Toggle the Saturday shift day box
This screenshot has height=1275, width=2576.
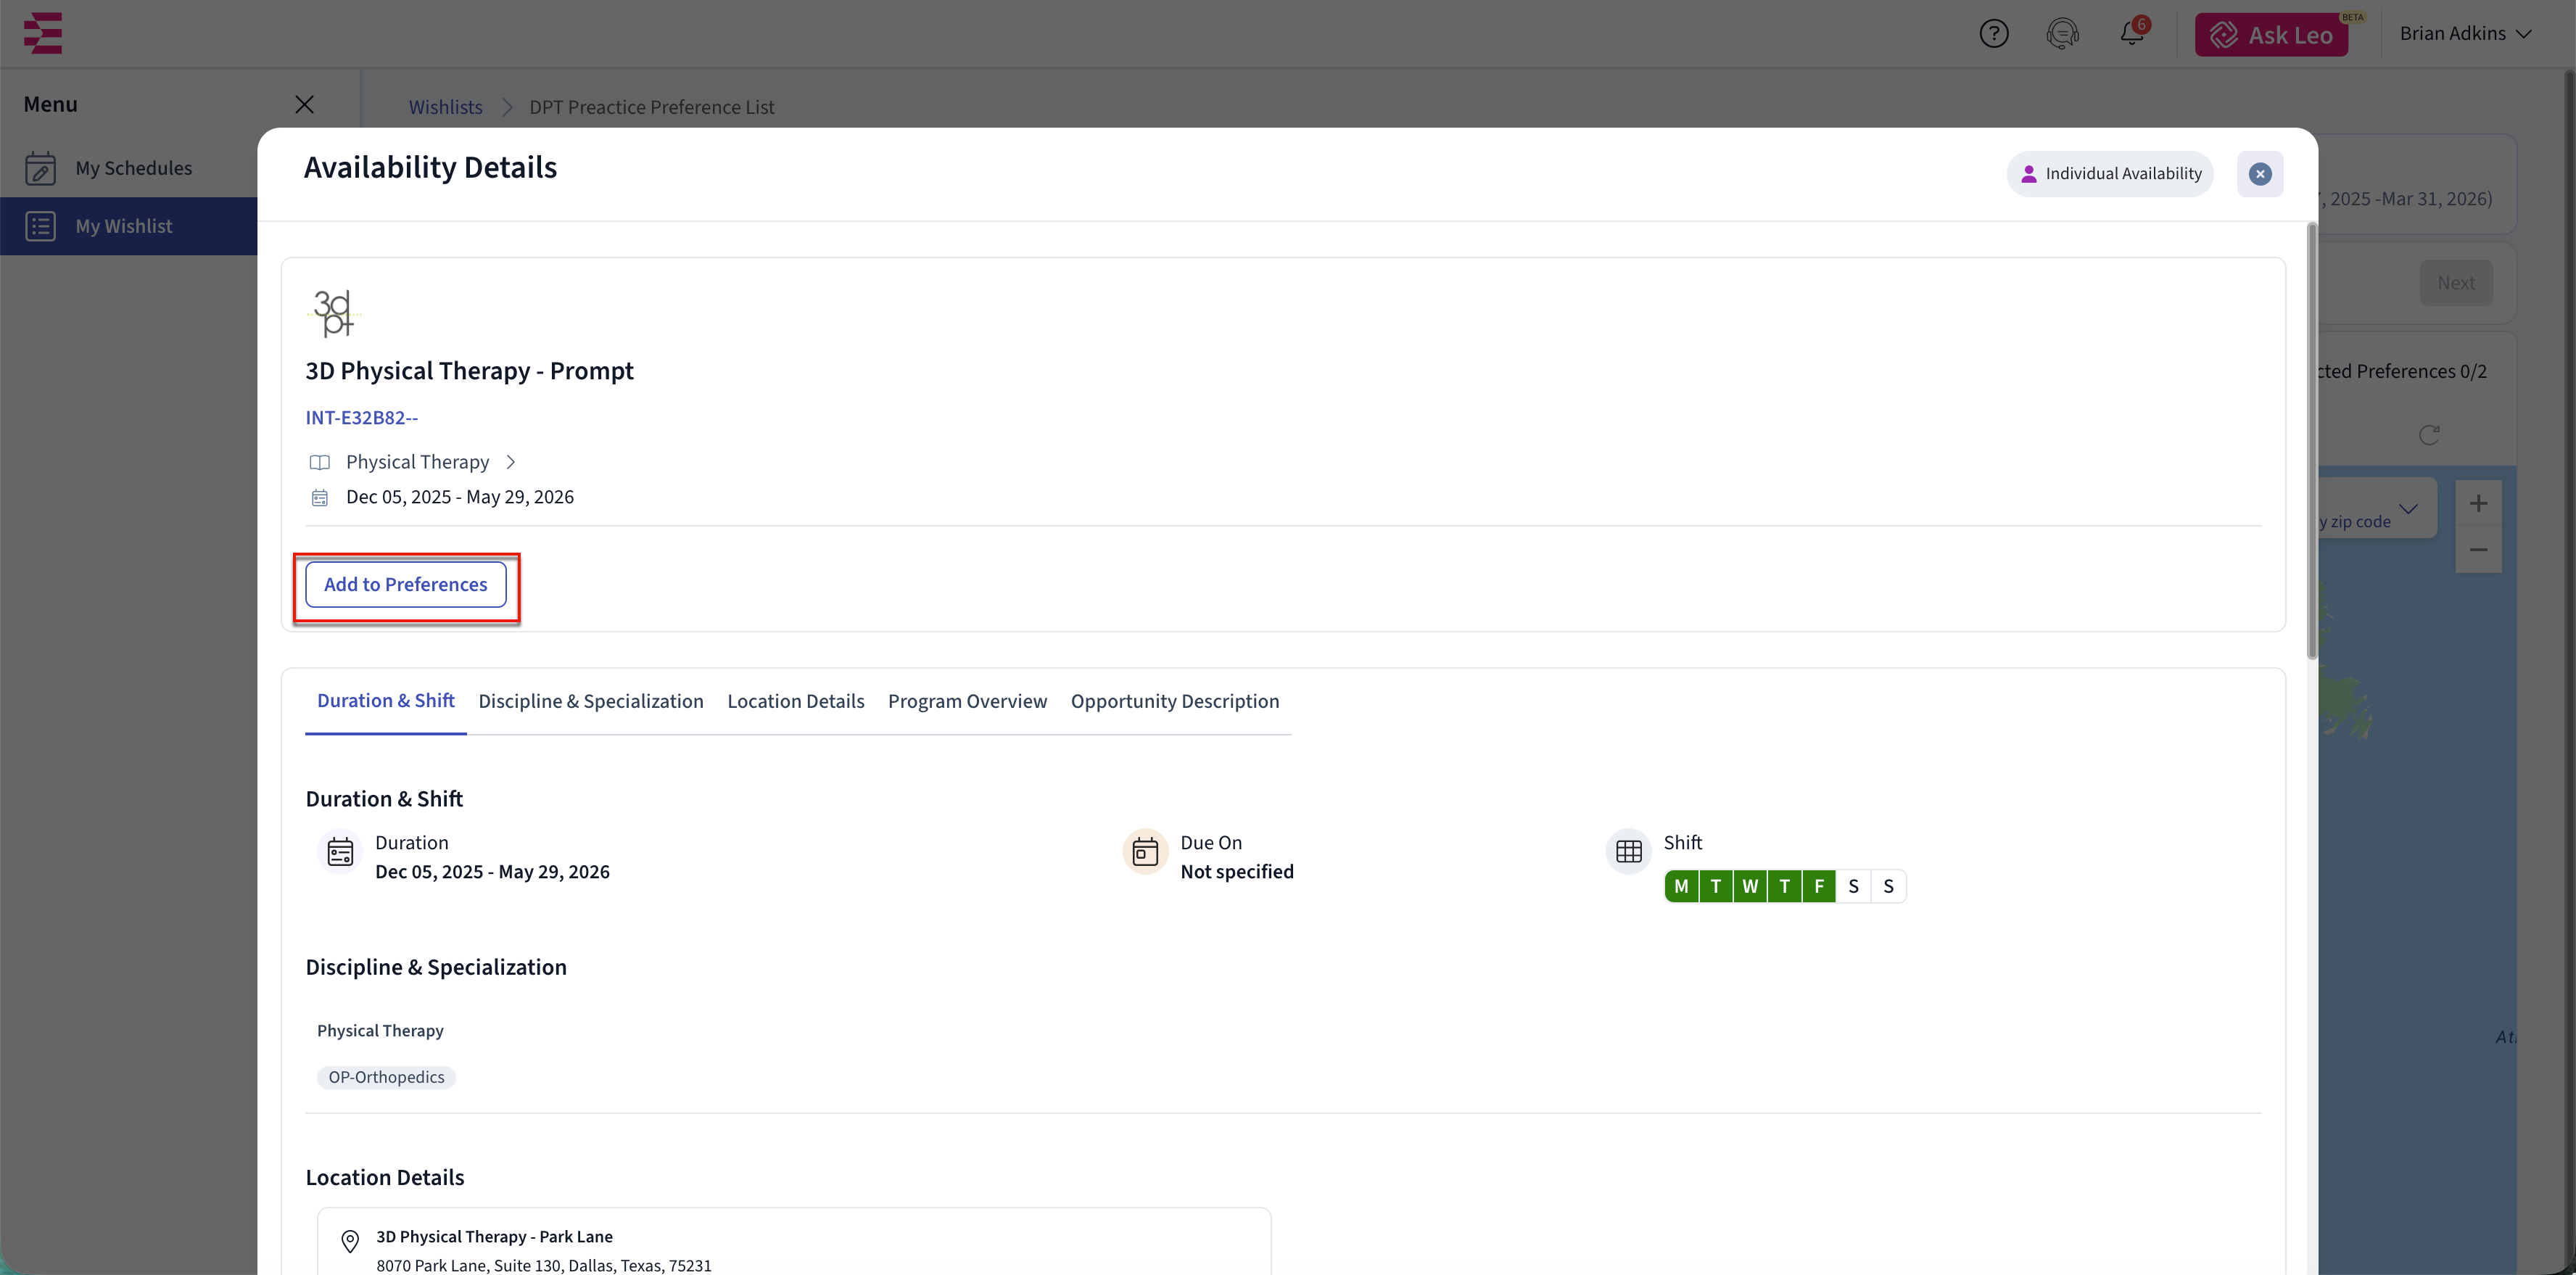pyautogui.click(x=1853, y=886)
